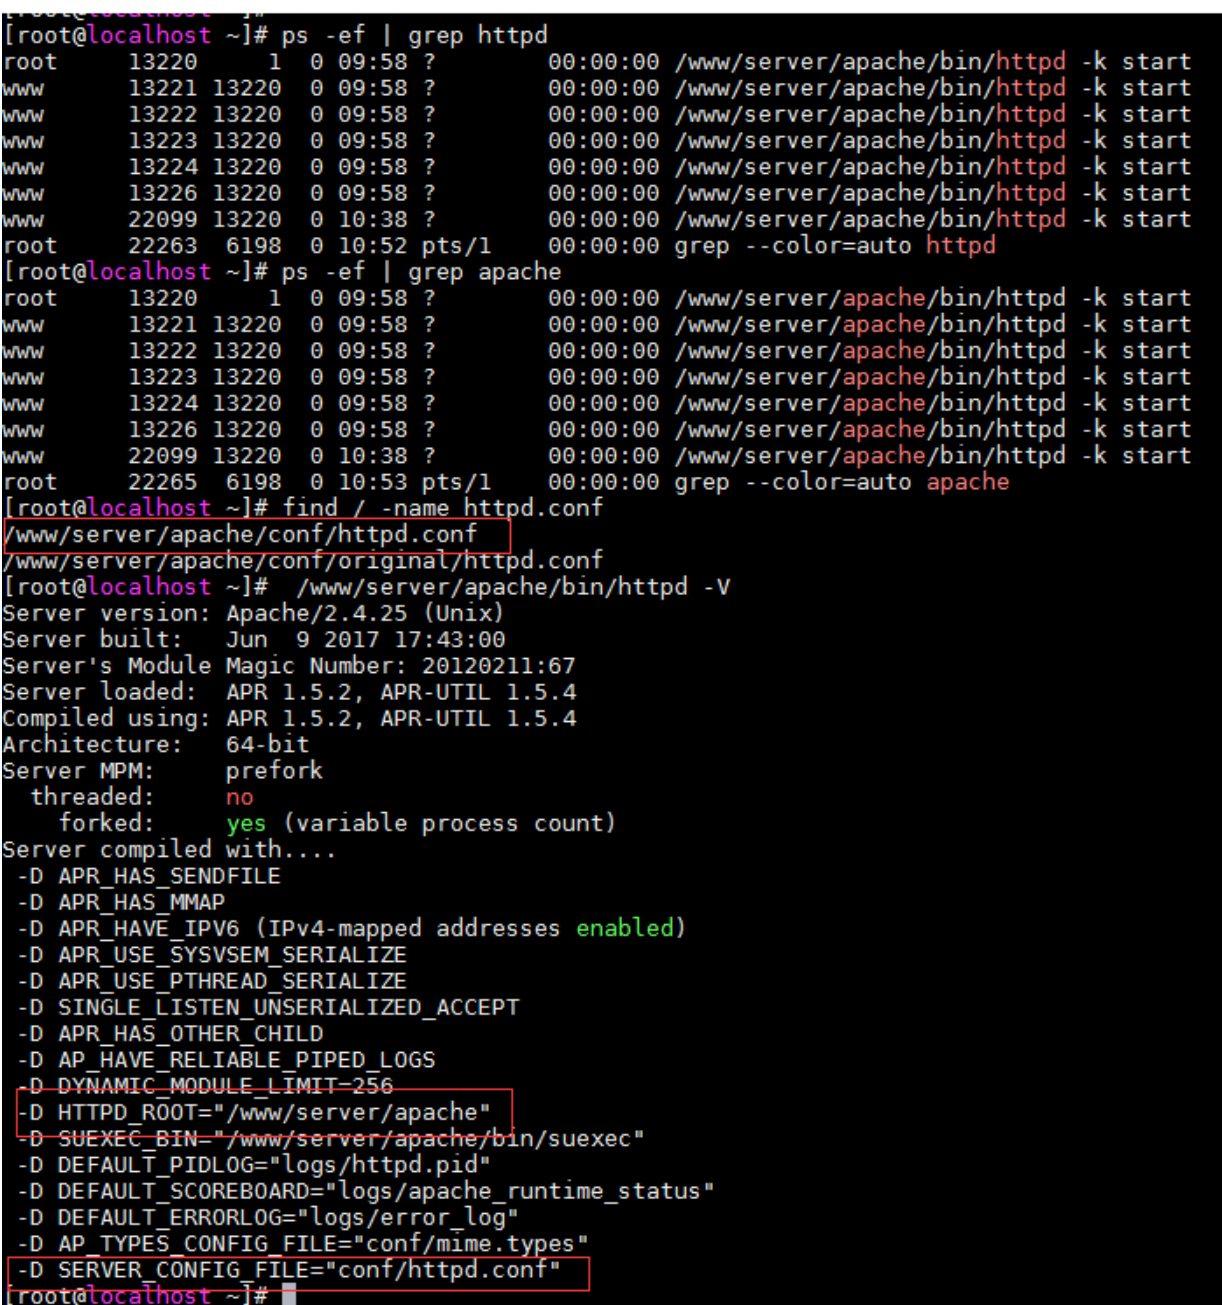
Task: Click the conf/original/httpd.conf result line
Action: 303,560
